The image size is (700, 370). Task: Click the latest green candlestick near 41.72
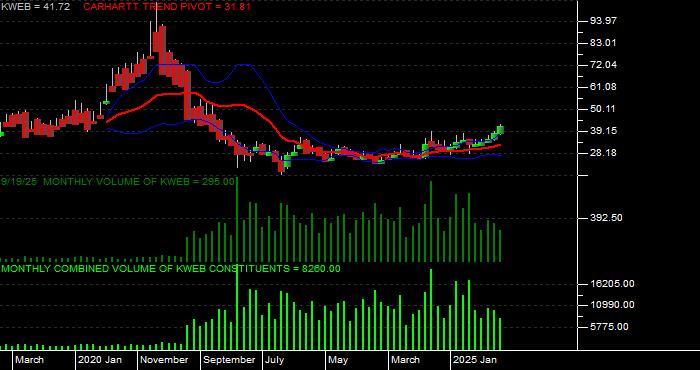pyautogui.click(x=500, y=130)
